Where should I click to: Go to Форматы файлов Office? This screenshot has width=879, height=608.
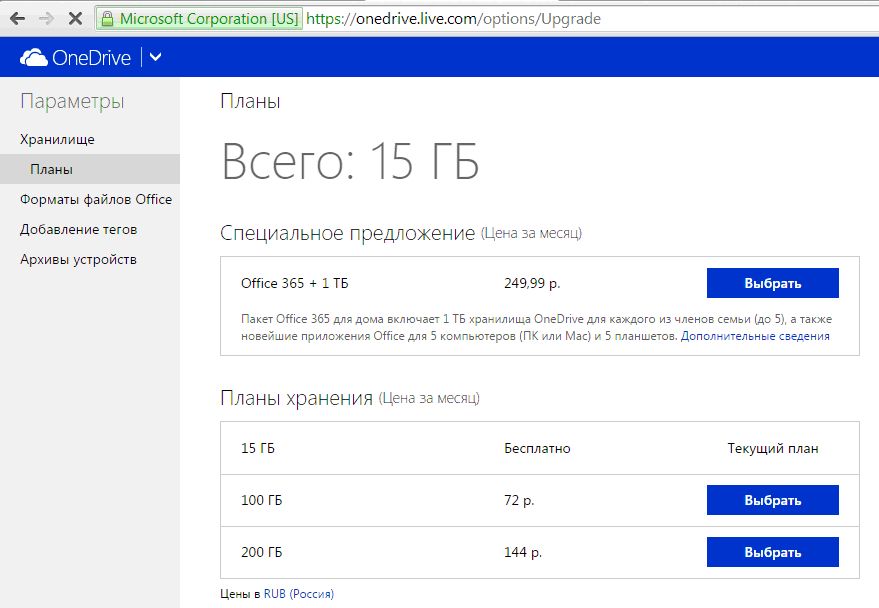[96, 199]
